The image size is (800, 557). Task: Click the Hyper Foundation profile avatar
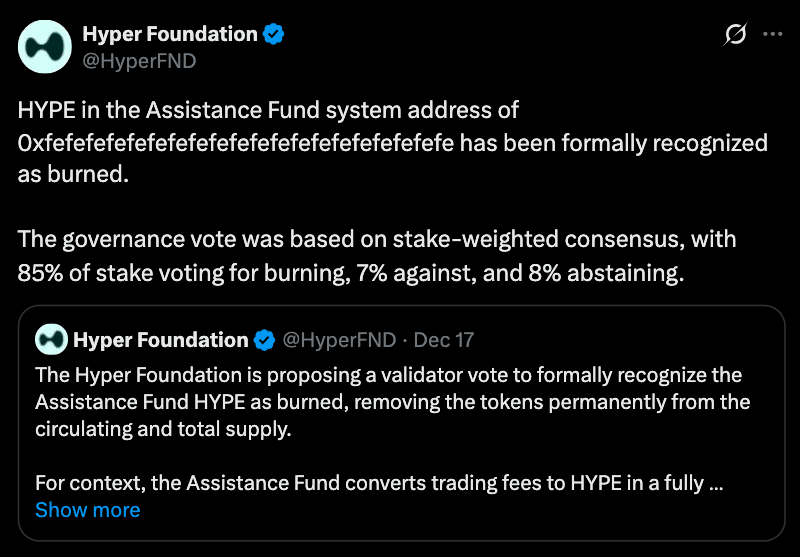click(x=46, y=48)
